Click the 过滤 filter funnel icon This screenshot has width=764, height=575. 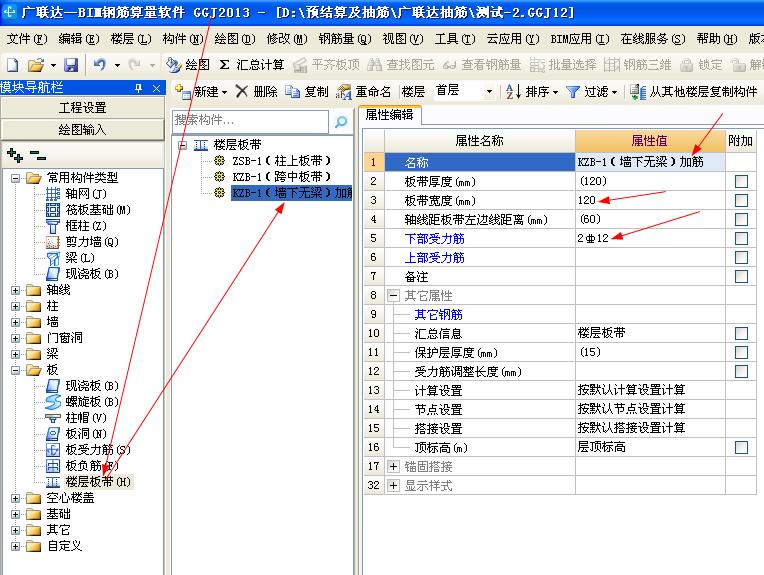(573, 92)
